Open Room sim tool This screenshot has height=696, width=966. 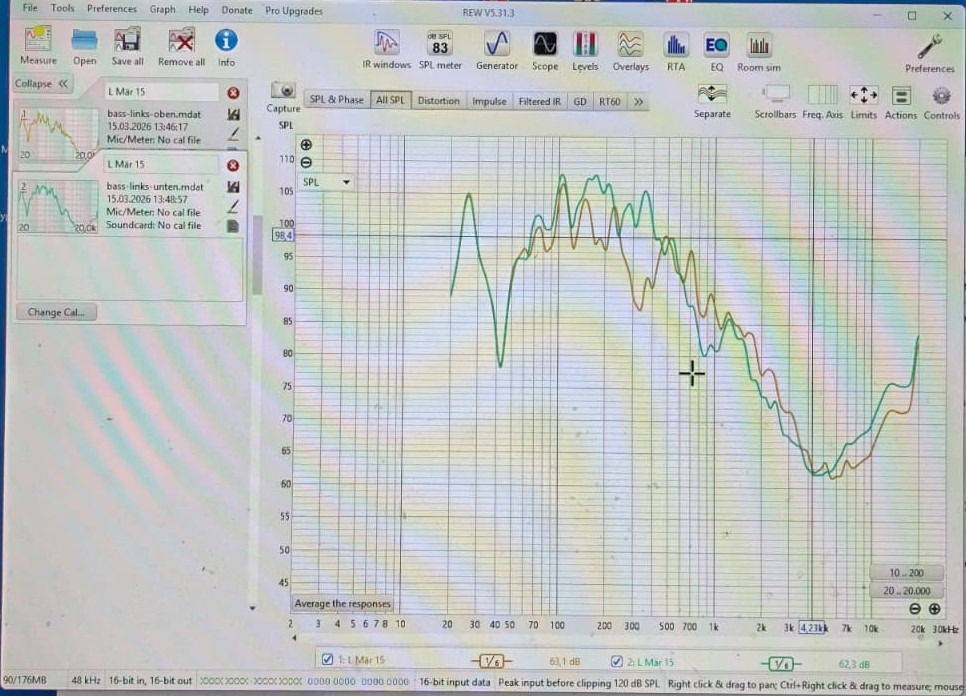[759, 53]
